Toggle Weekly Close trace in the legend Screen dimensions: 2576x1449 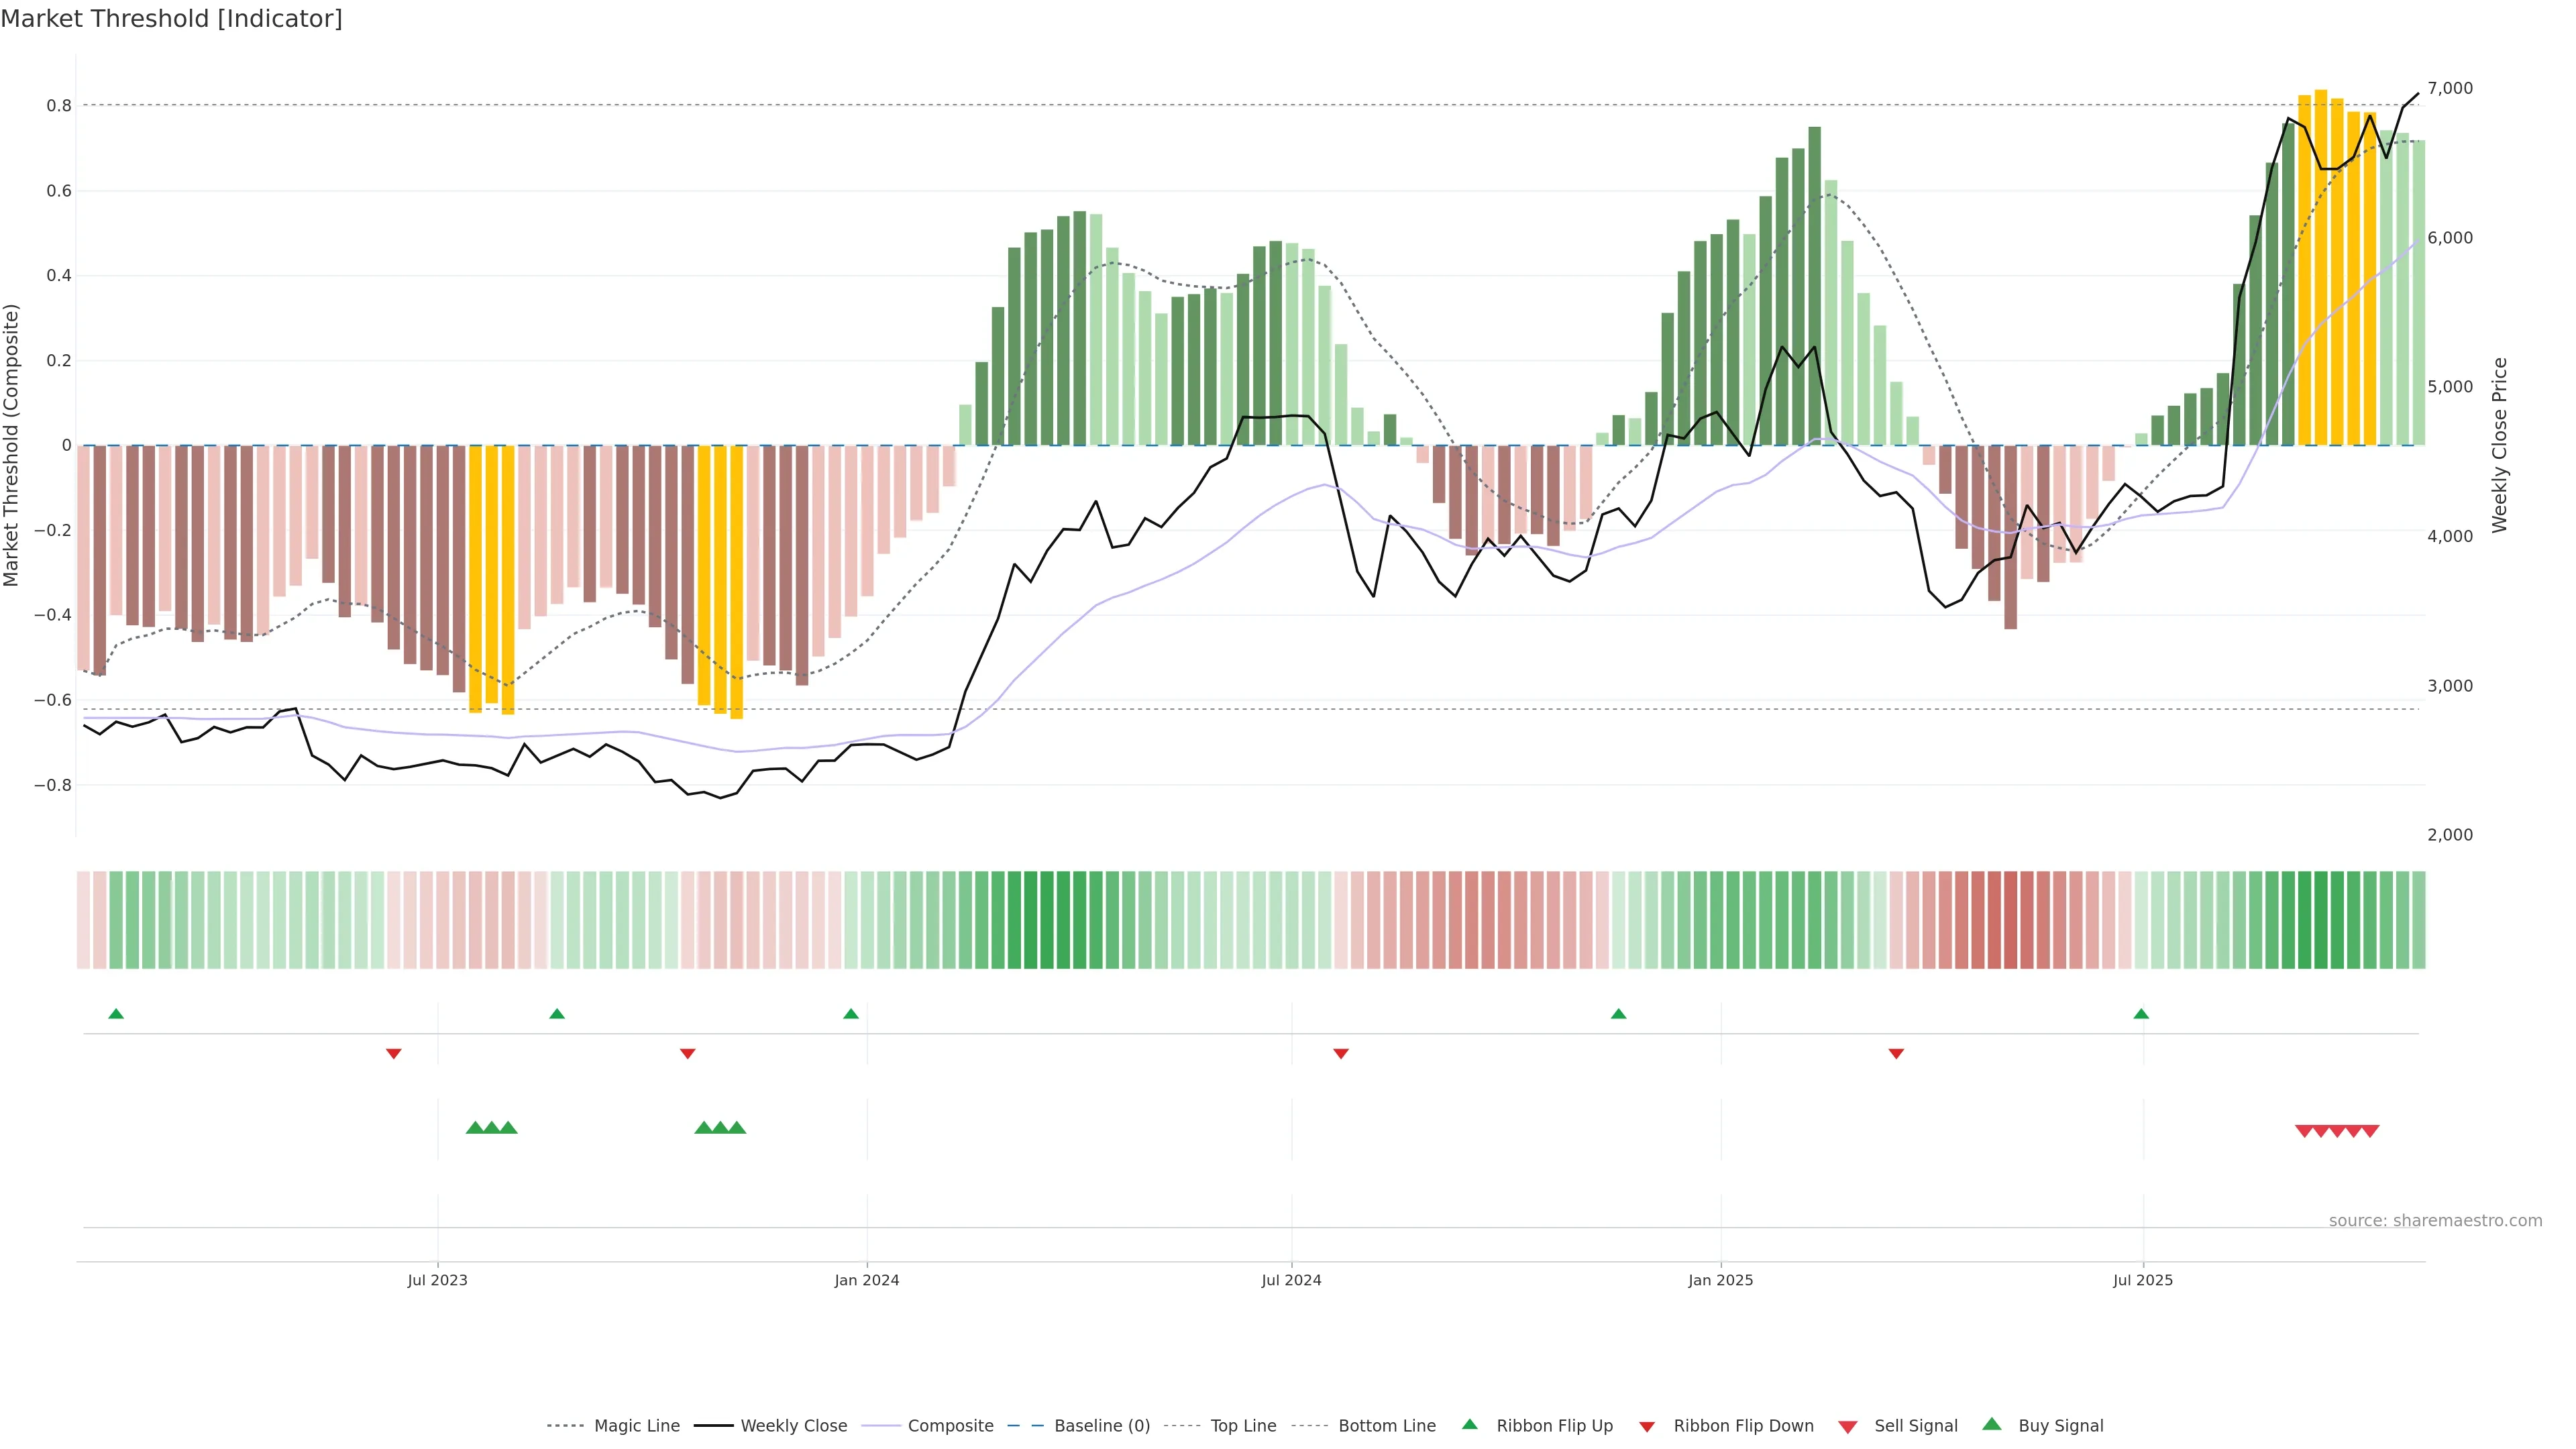(x=793, y=1426)
